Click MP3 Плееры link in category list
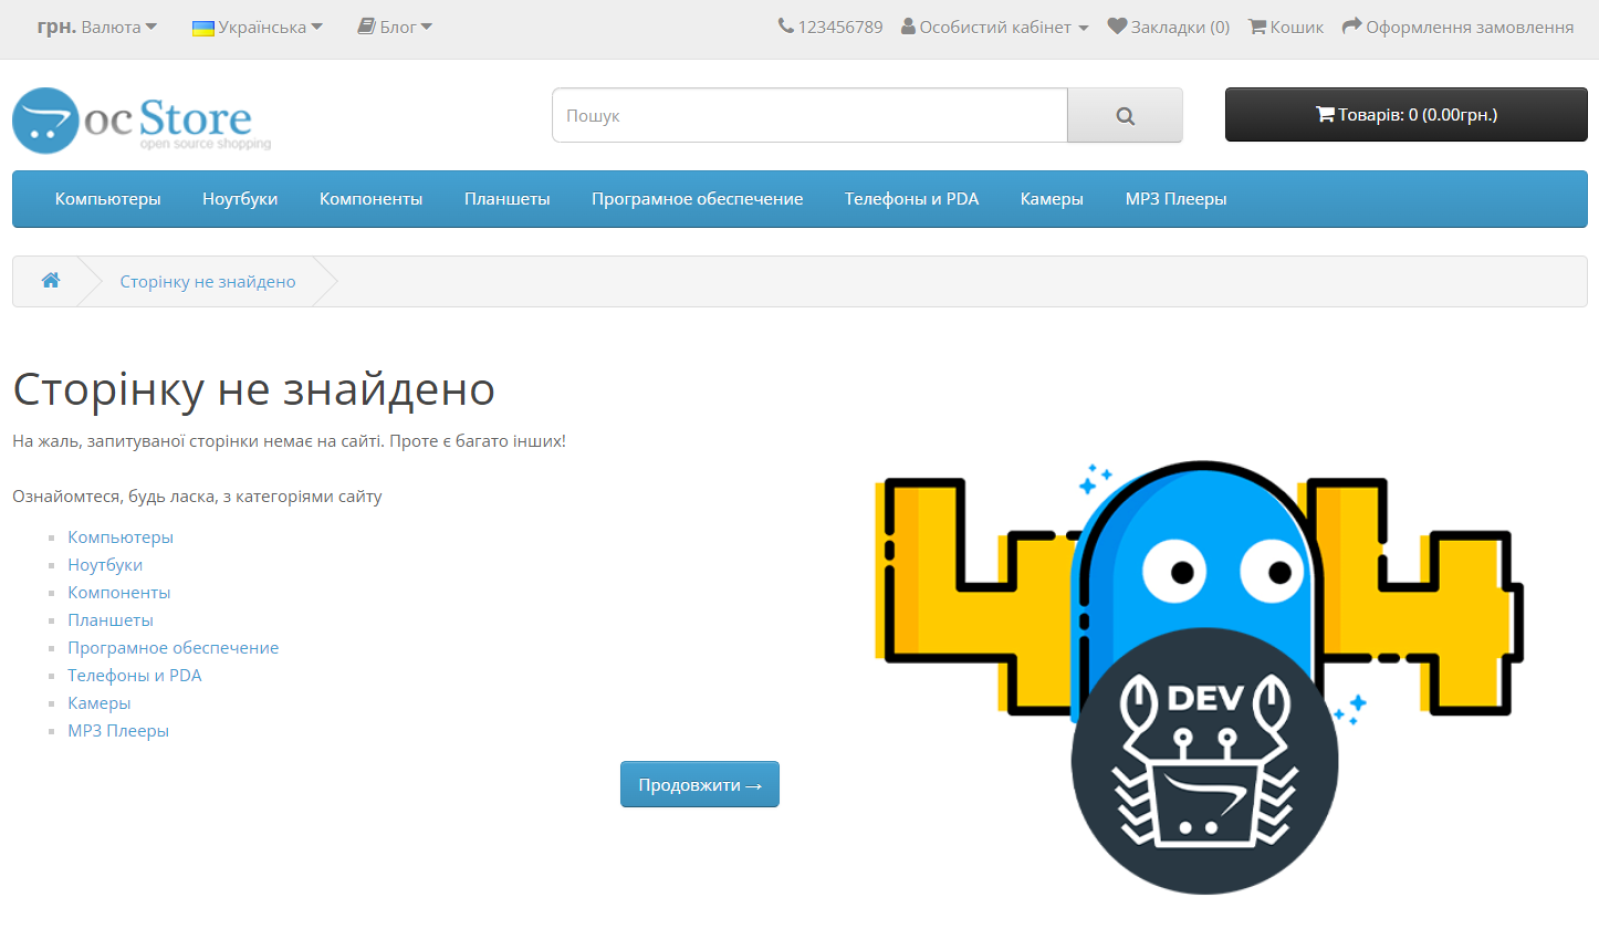The image size is (1600, 929). tap(118, 731)
